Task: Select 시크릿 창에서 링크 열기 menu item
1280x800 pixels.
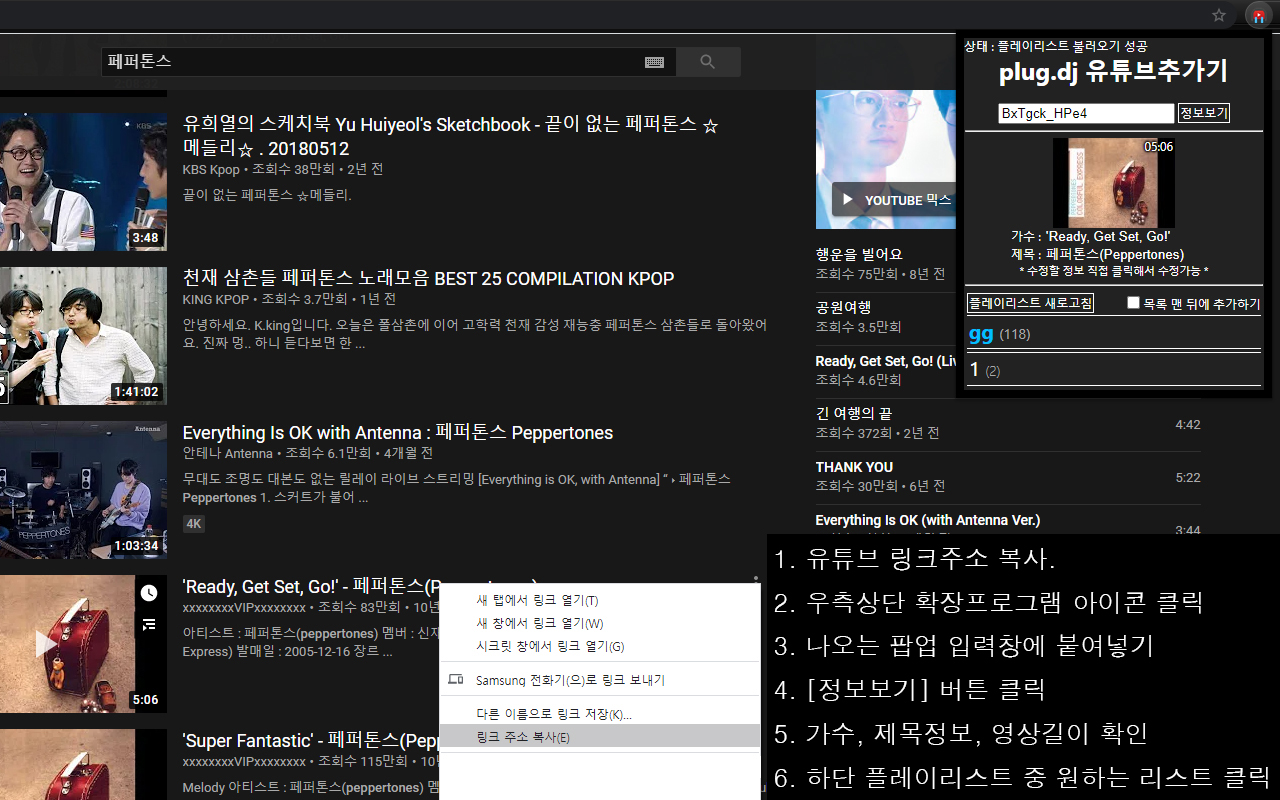Action: pos(600,646)
